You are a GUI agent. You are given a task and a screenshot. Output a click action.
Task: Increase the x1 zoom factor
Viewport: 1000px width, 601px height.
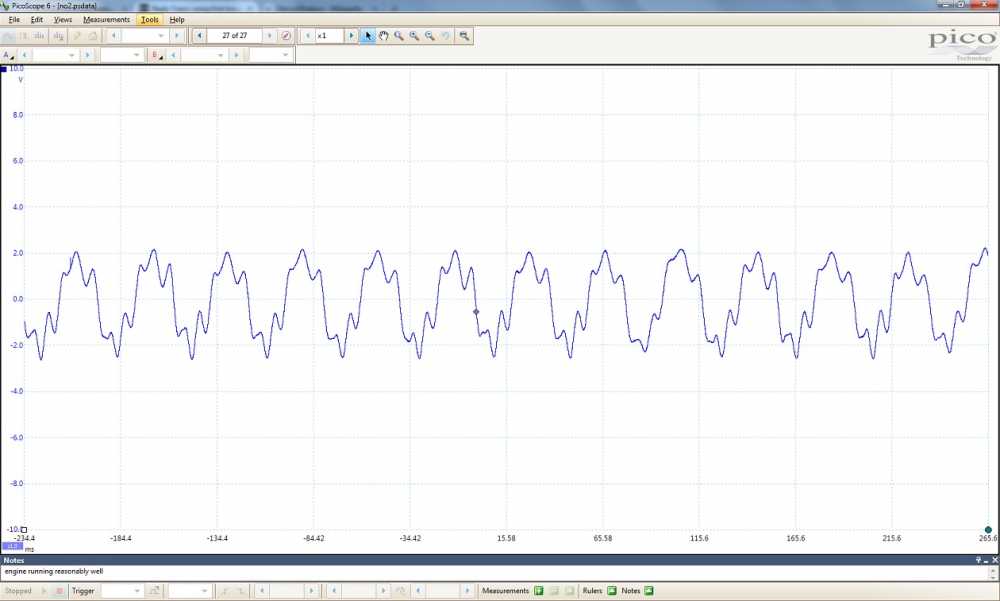point(351,35)
